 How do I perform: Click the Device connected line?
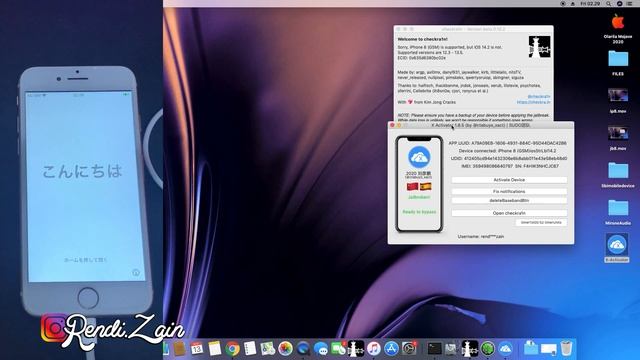click(507, 151)
